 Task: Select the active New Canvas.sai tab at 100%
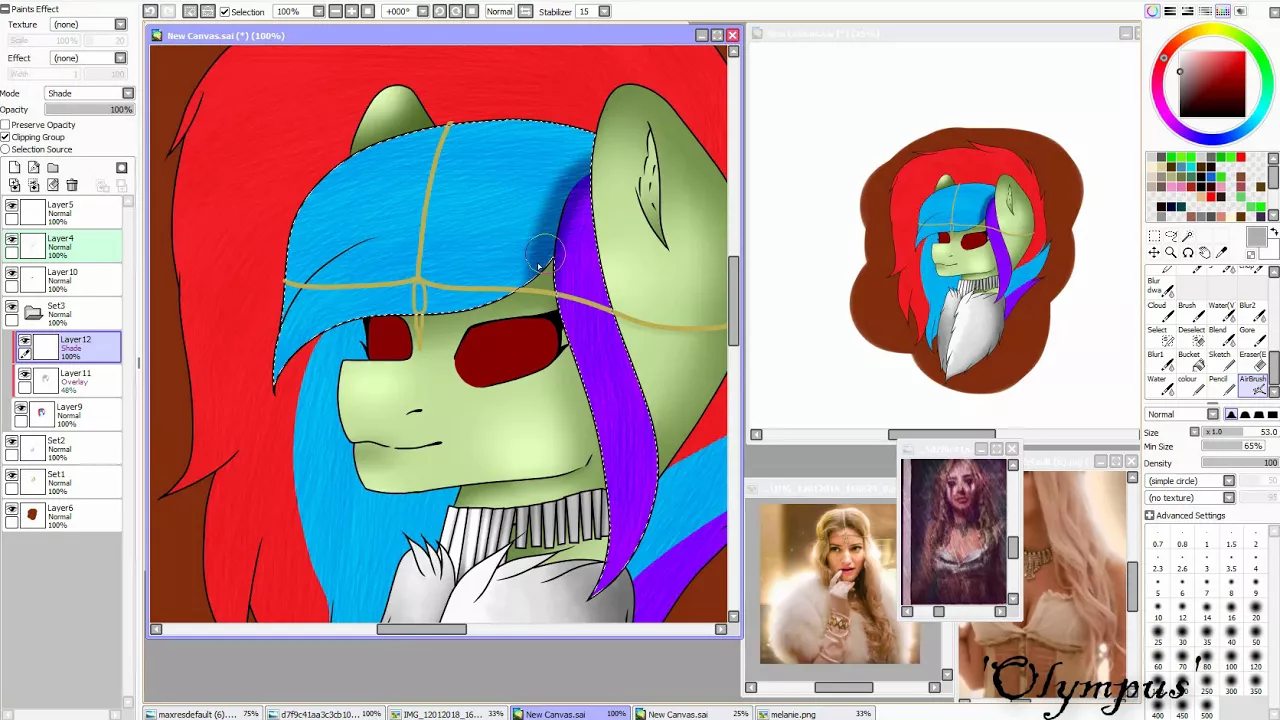tap(570, 714)
